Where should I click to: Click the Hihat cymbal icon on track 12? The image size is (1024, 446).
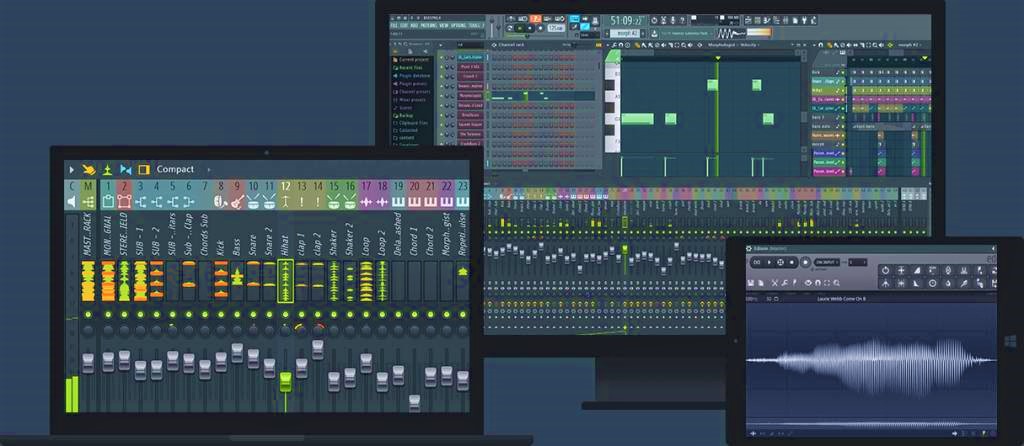tap(285, 202)
